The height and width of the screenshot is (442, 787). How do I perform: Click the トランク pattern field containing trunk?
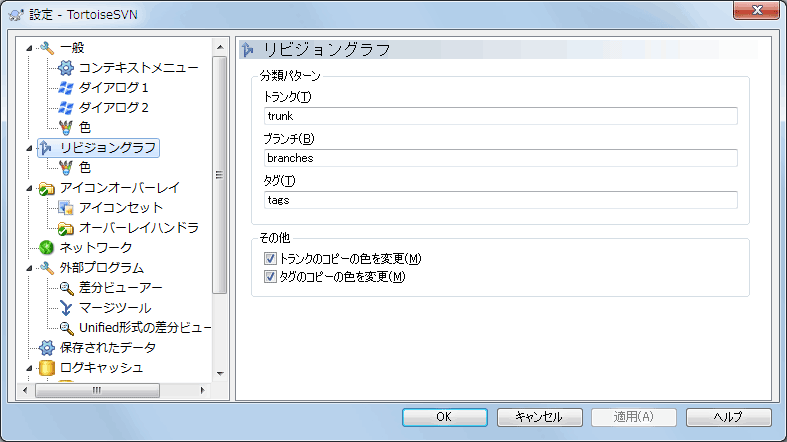[x=500, y=116]
